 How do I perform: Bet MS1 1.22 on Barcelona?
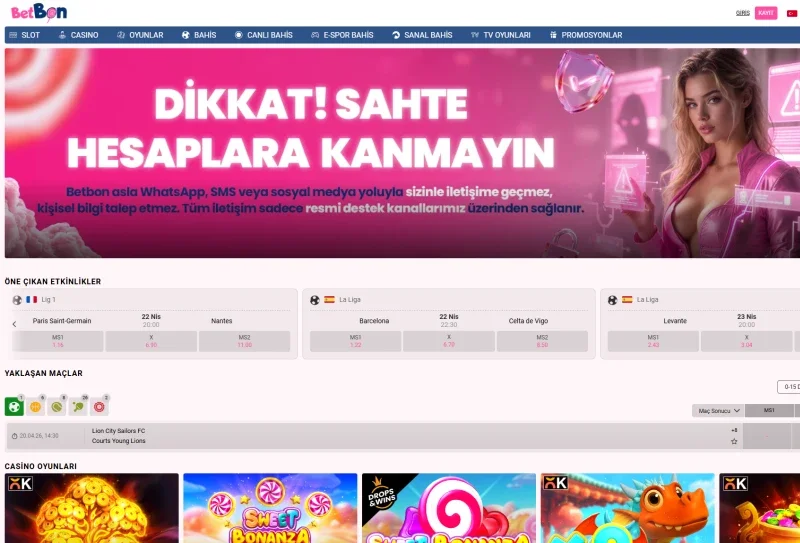(x=356, y=341)
